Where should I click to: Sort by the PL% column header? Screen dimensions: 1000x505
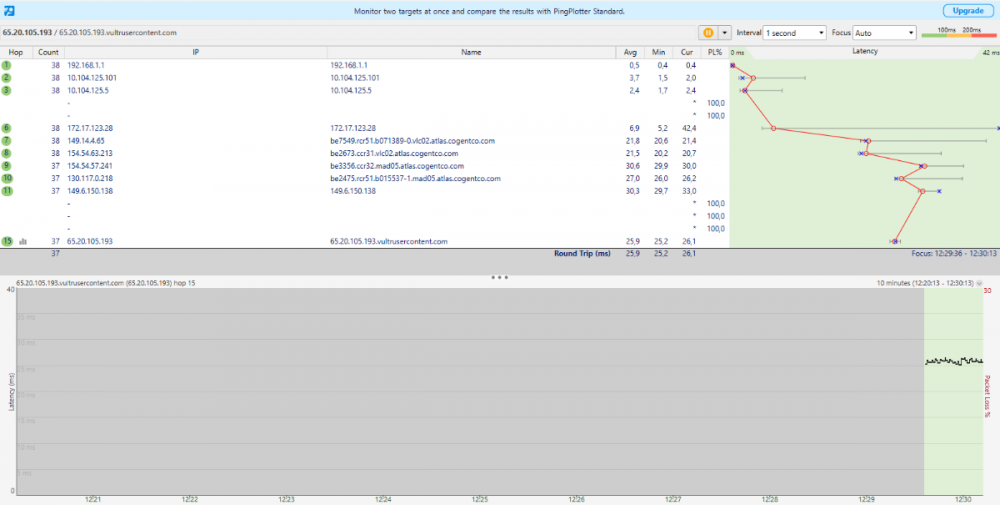714,51
